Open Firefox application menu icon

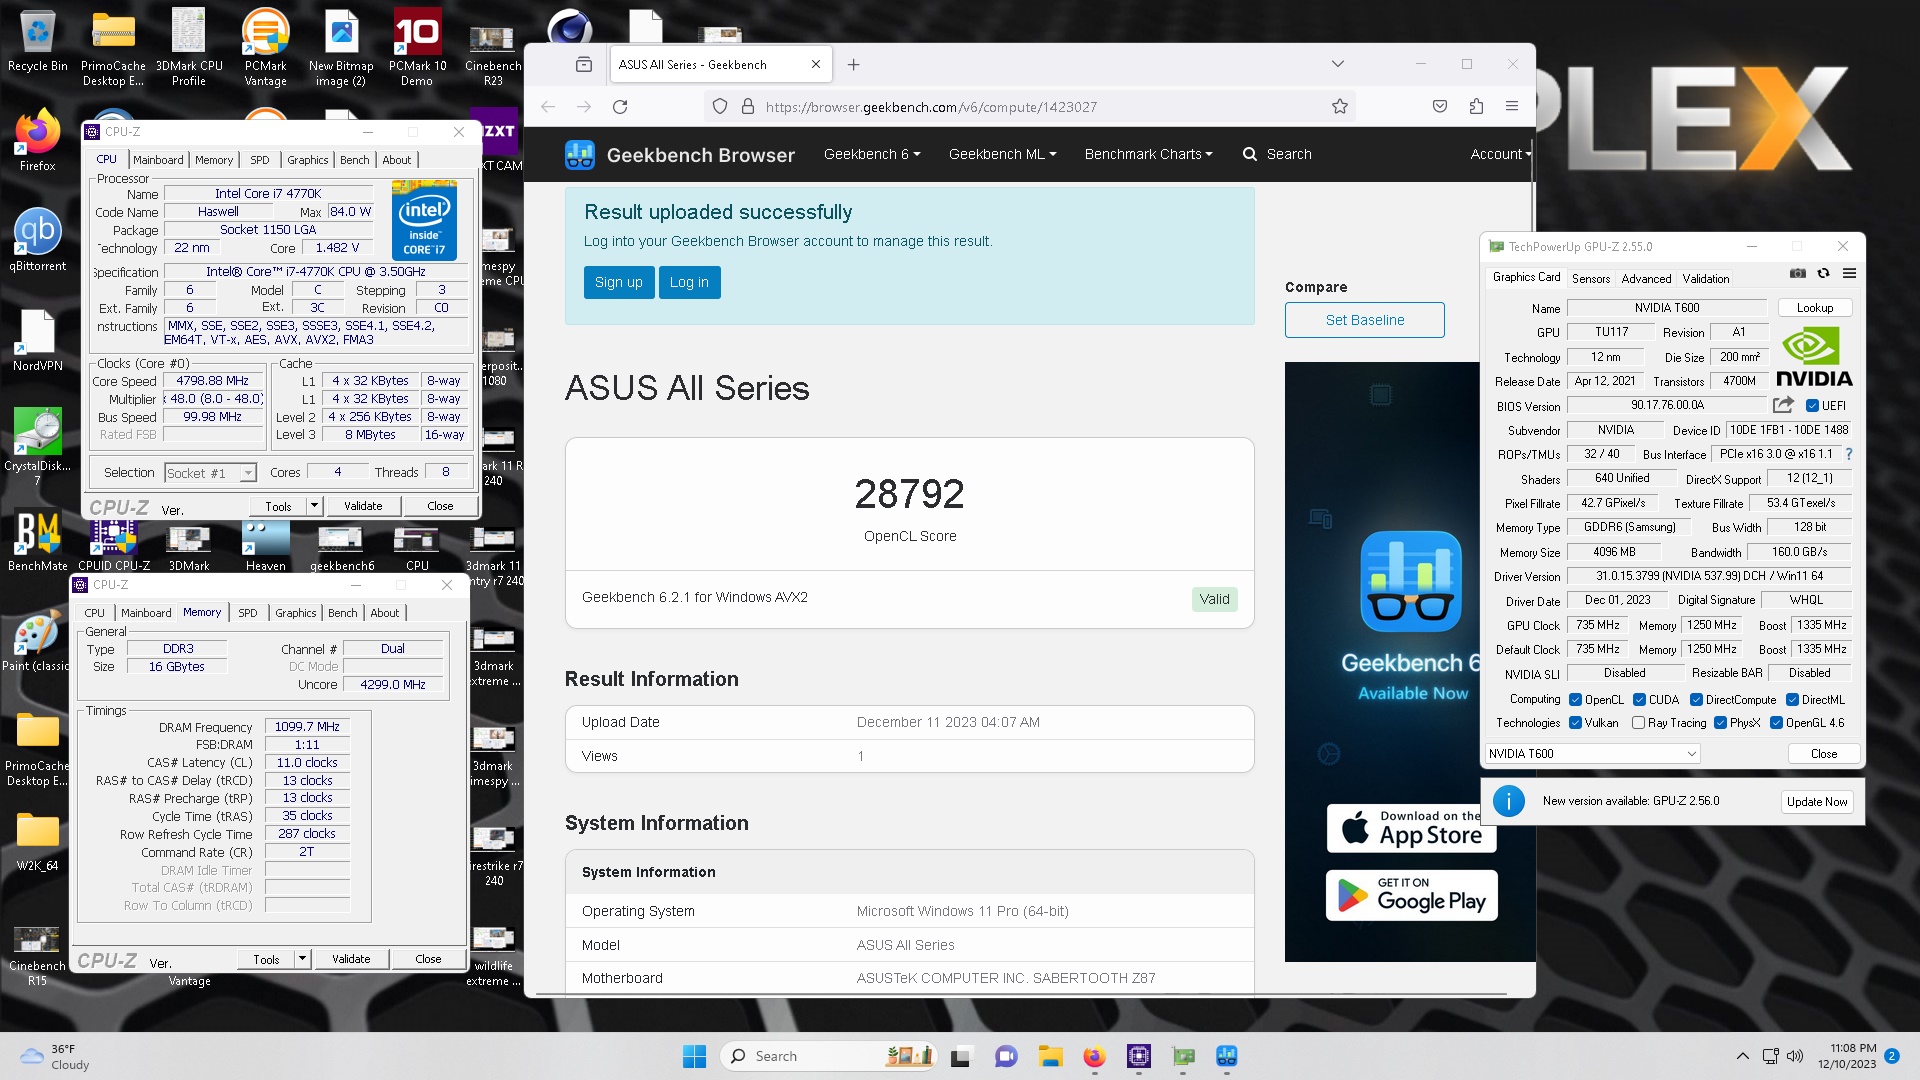[x=1512, y=107]
